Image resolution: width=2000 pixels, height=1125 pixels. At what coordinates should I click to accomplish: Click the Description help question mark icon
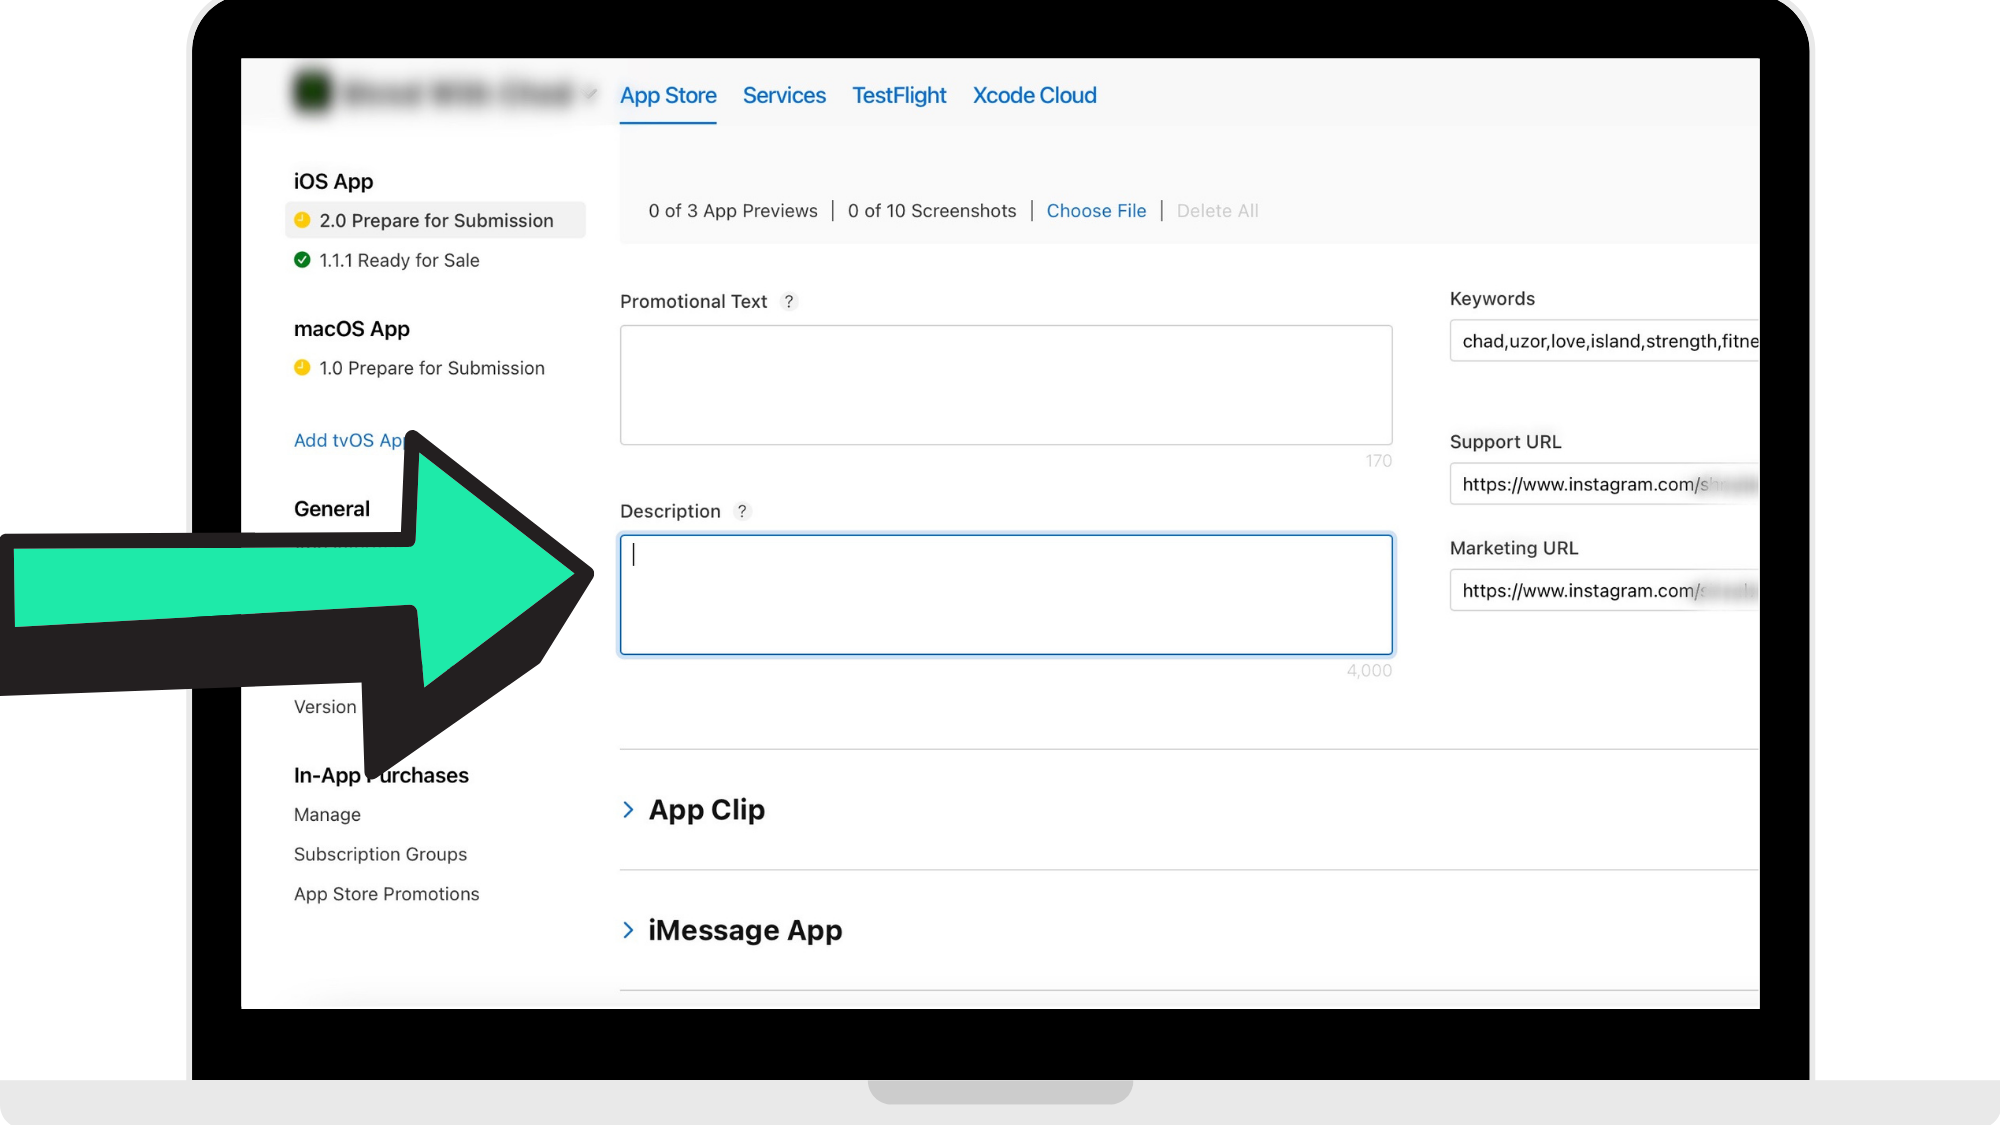[x=742, y=511]
